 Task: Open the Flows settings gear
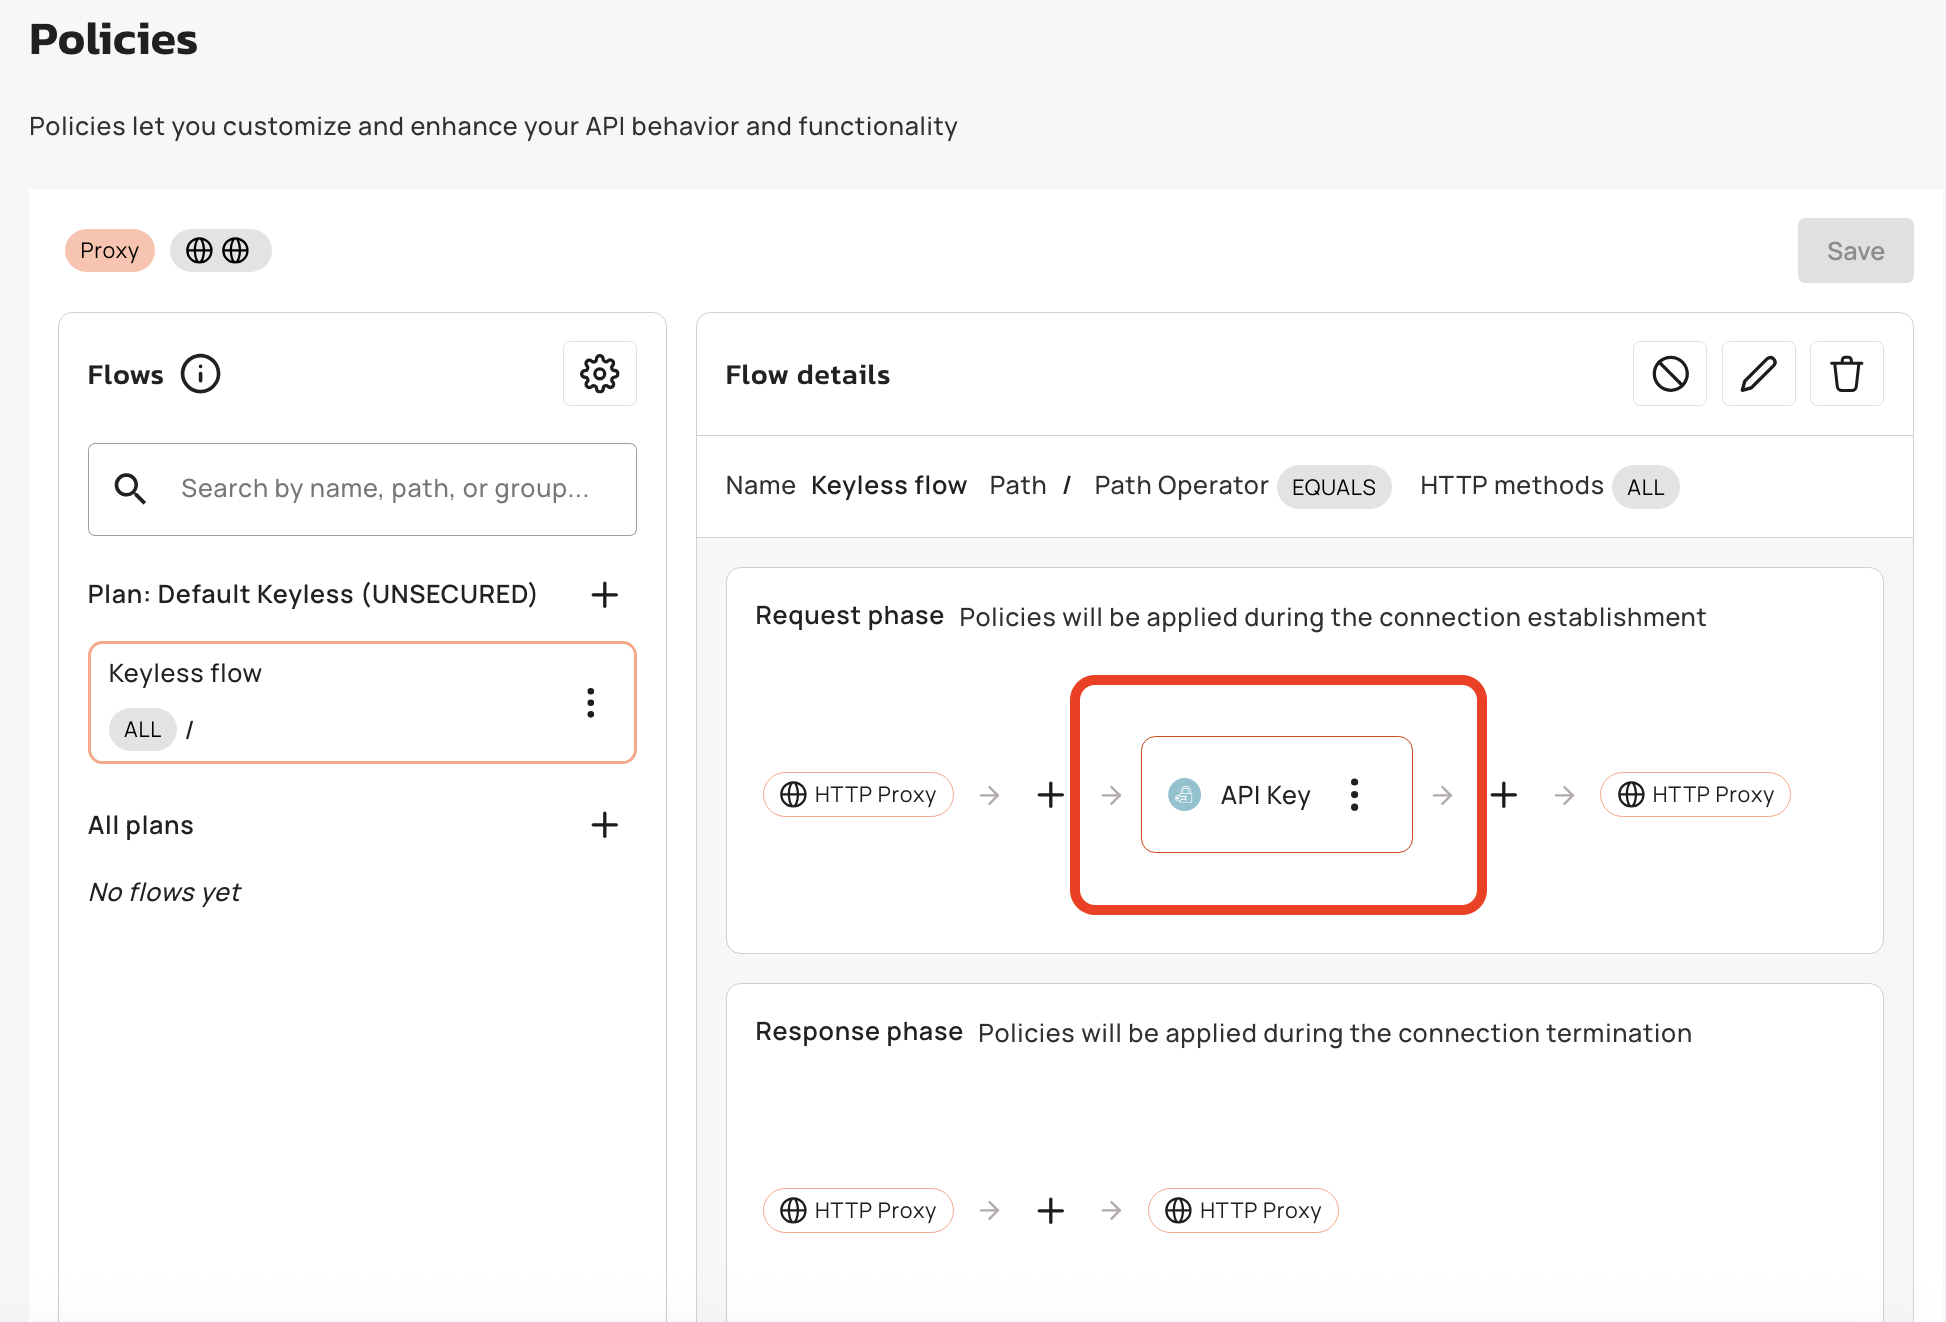click(599, 374)
